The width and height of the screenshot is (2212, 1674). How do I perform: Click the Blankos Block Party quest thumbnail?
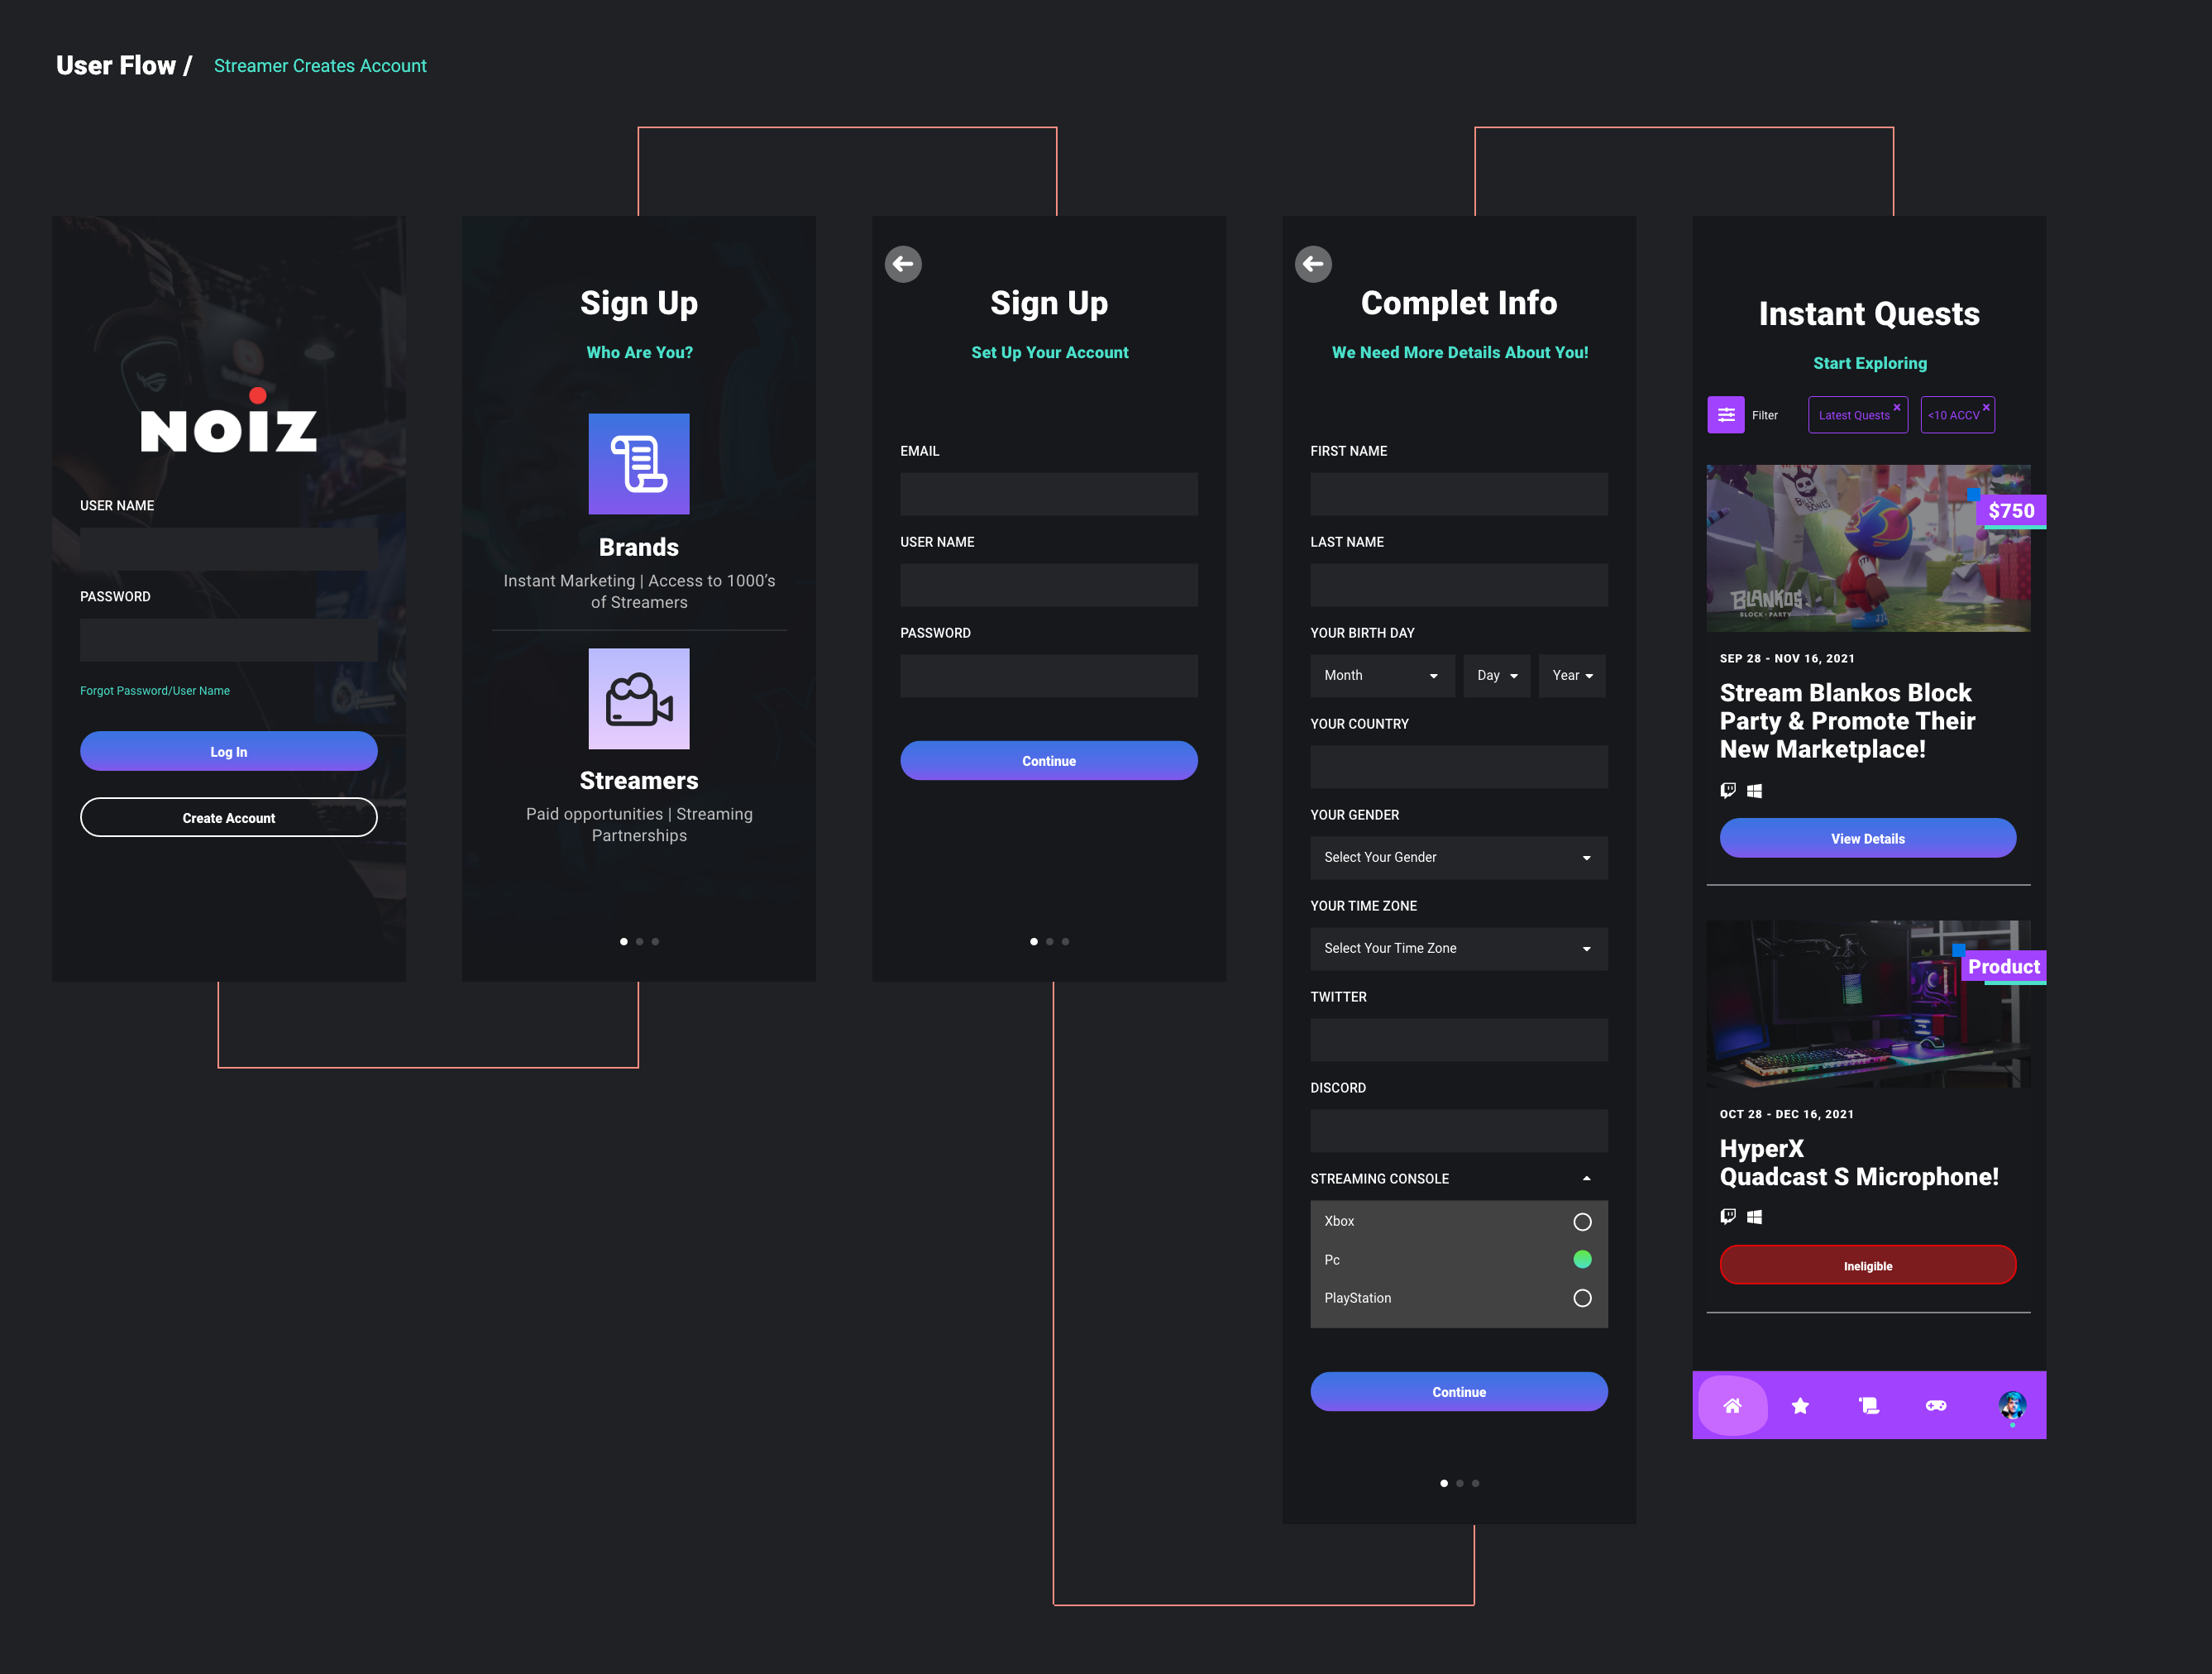[1867, 547]
